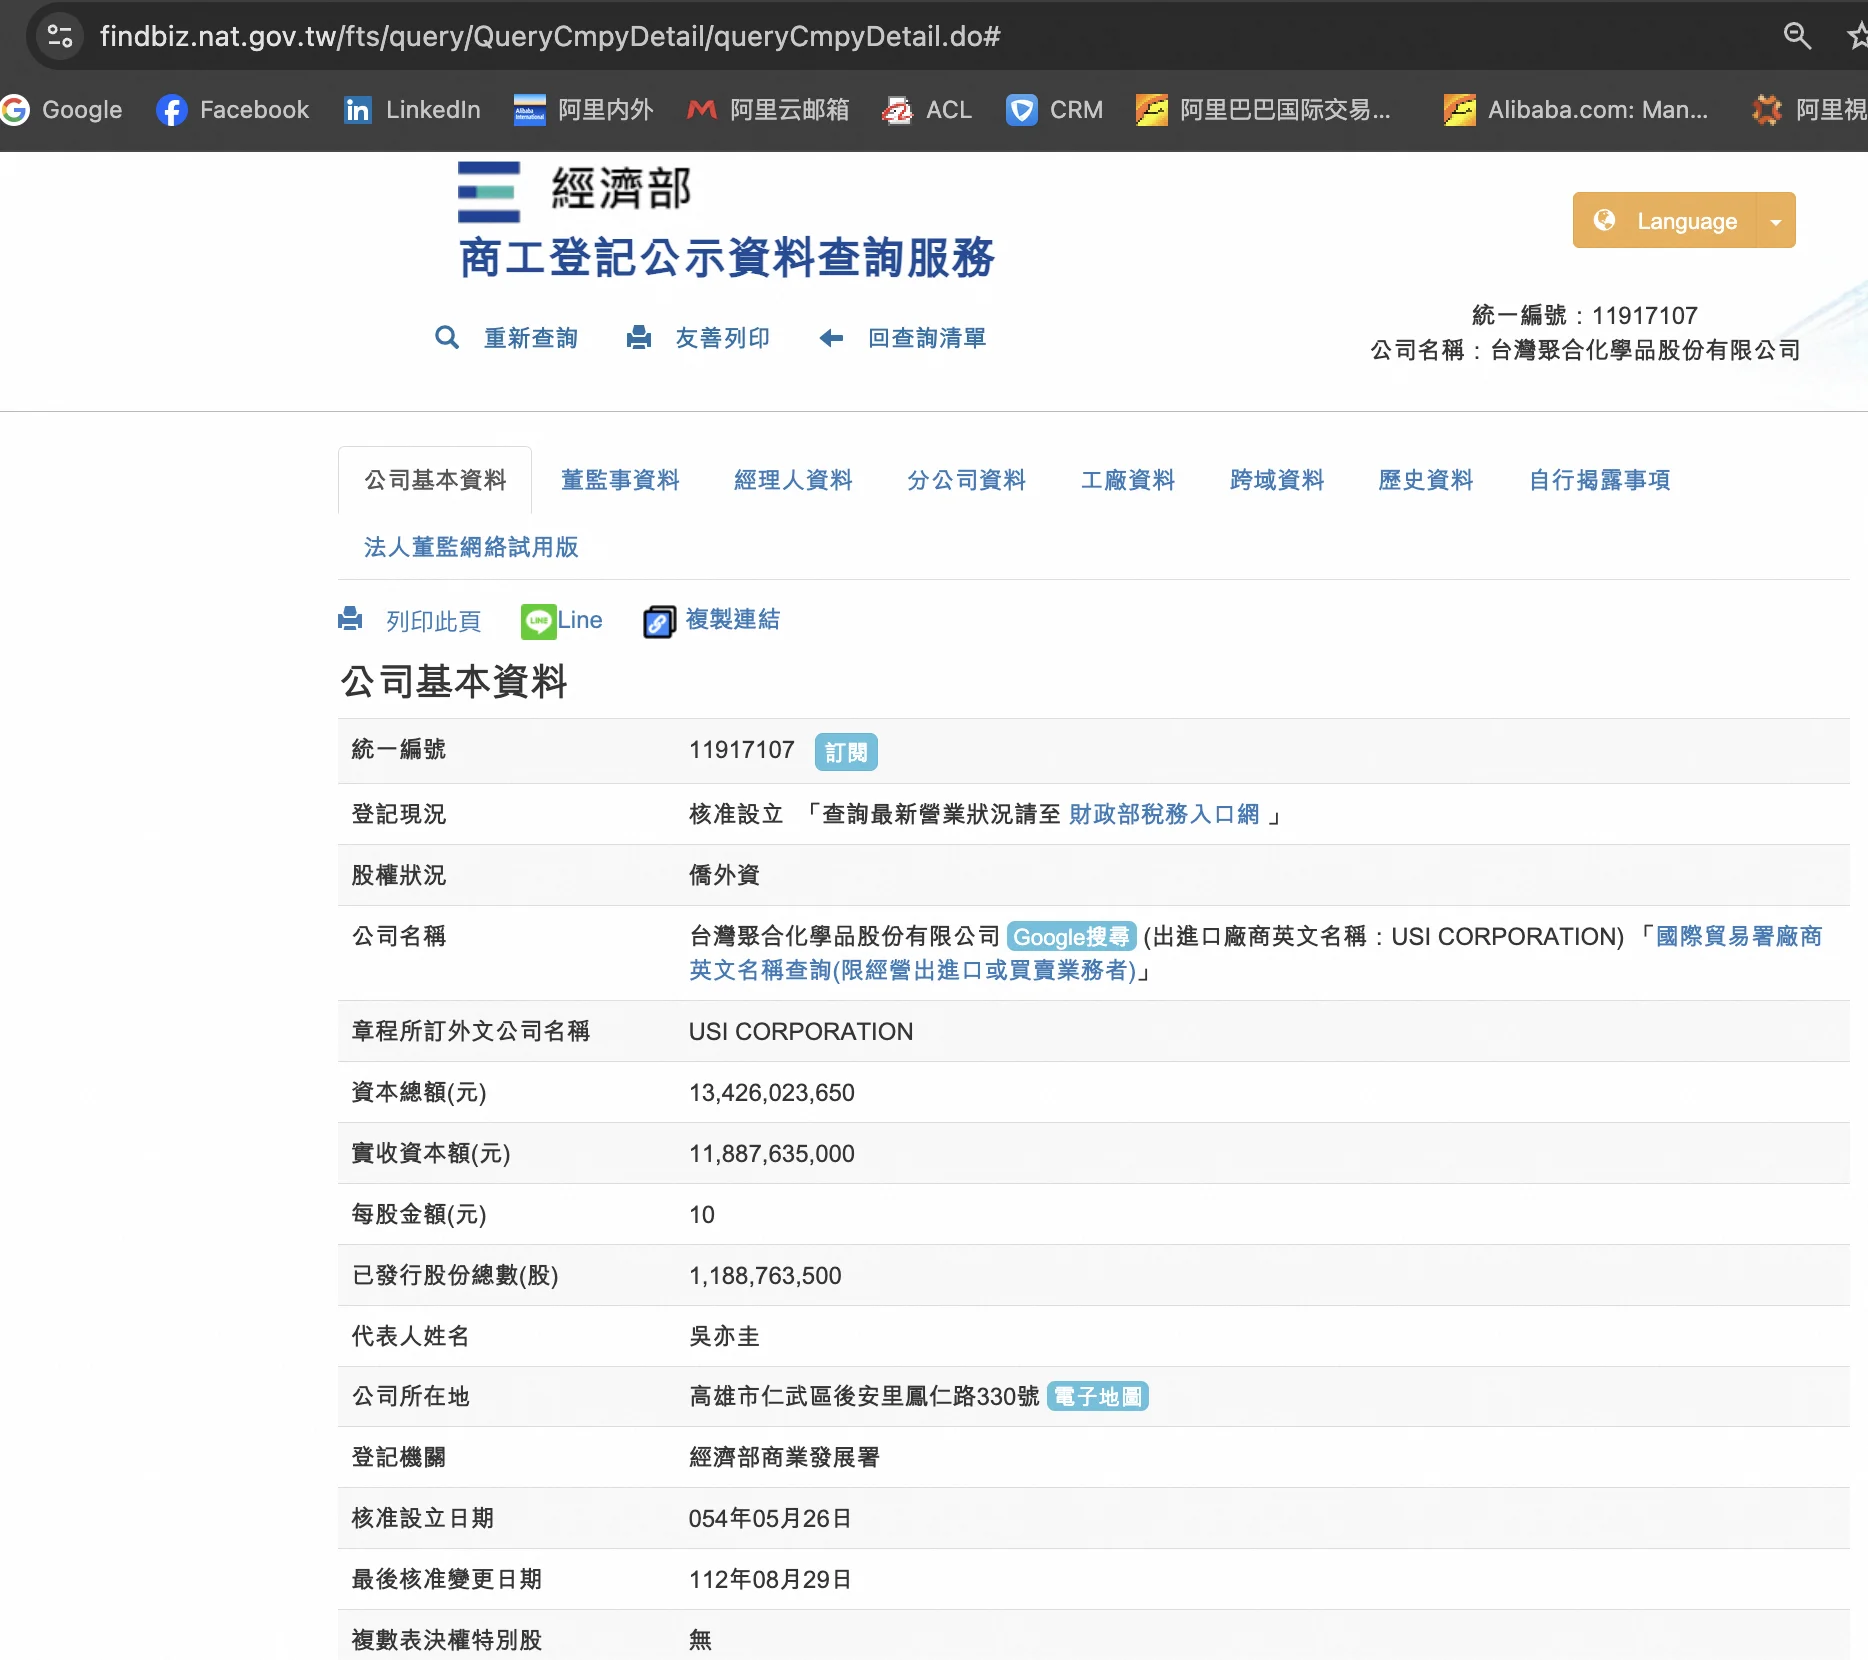
Task: Switch to the 歷史資料 tab
Action: [x=1425, y=480]
